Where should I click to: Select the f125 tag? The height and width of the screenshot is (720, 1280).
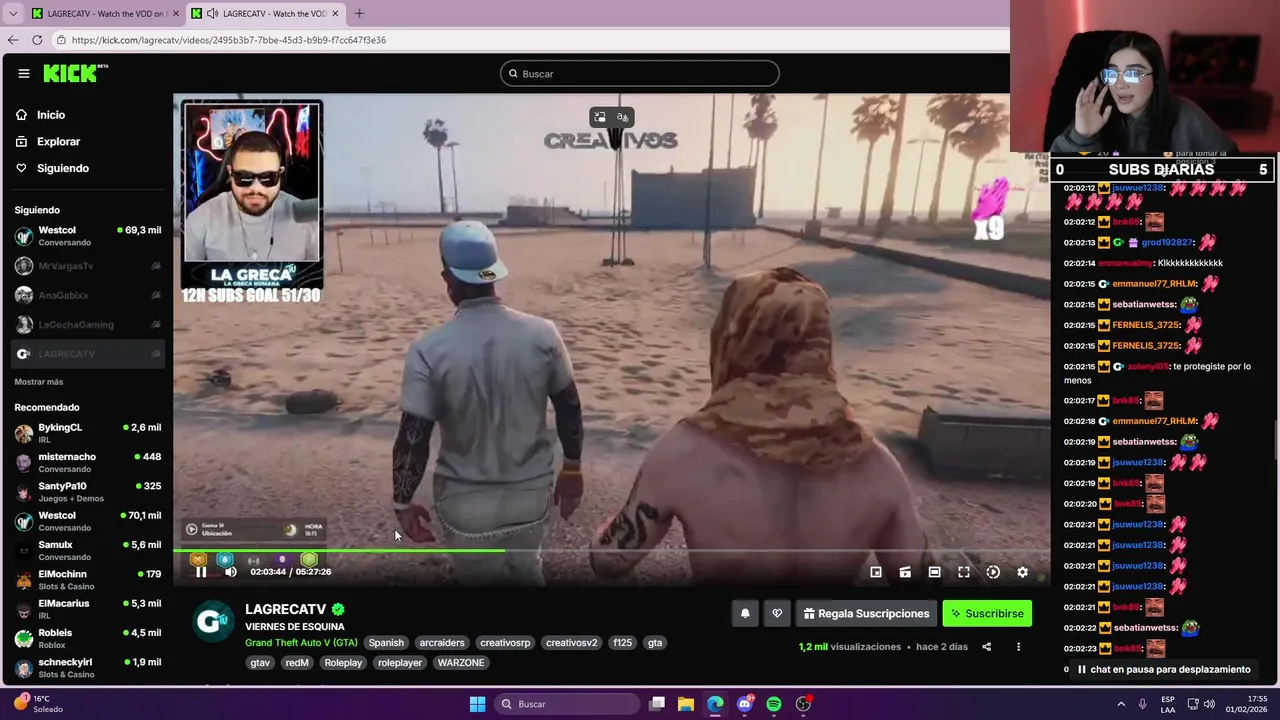(623, 643)
